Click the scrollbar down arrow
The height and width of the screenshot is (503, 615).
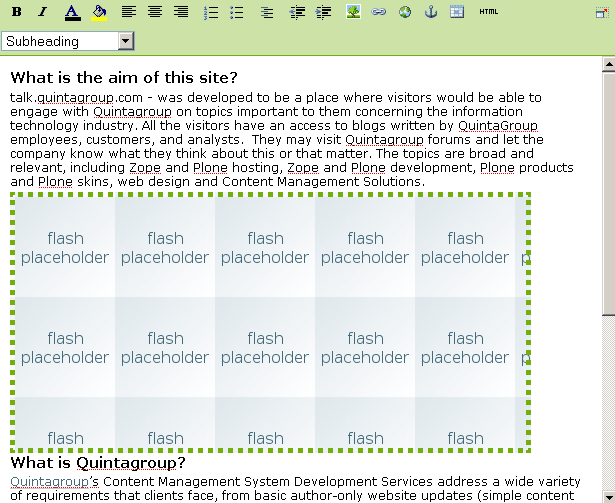click(x=609, y=496)
